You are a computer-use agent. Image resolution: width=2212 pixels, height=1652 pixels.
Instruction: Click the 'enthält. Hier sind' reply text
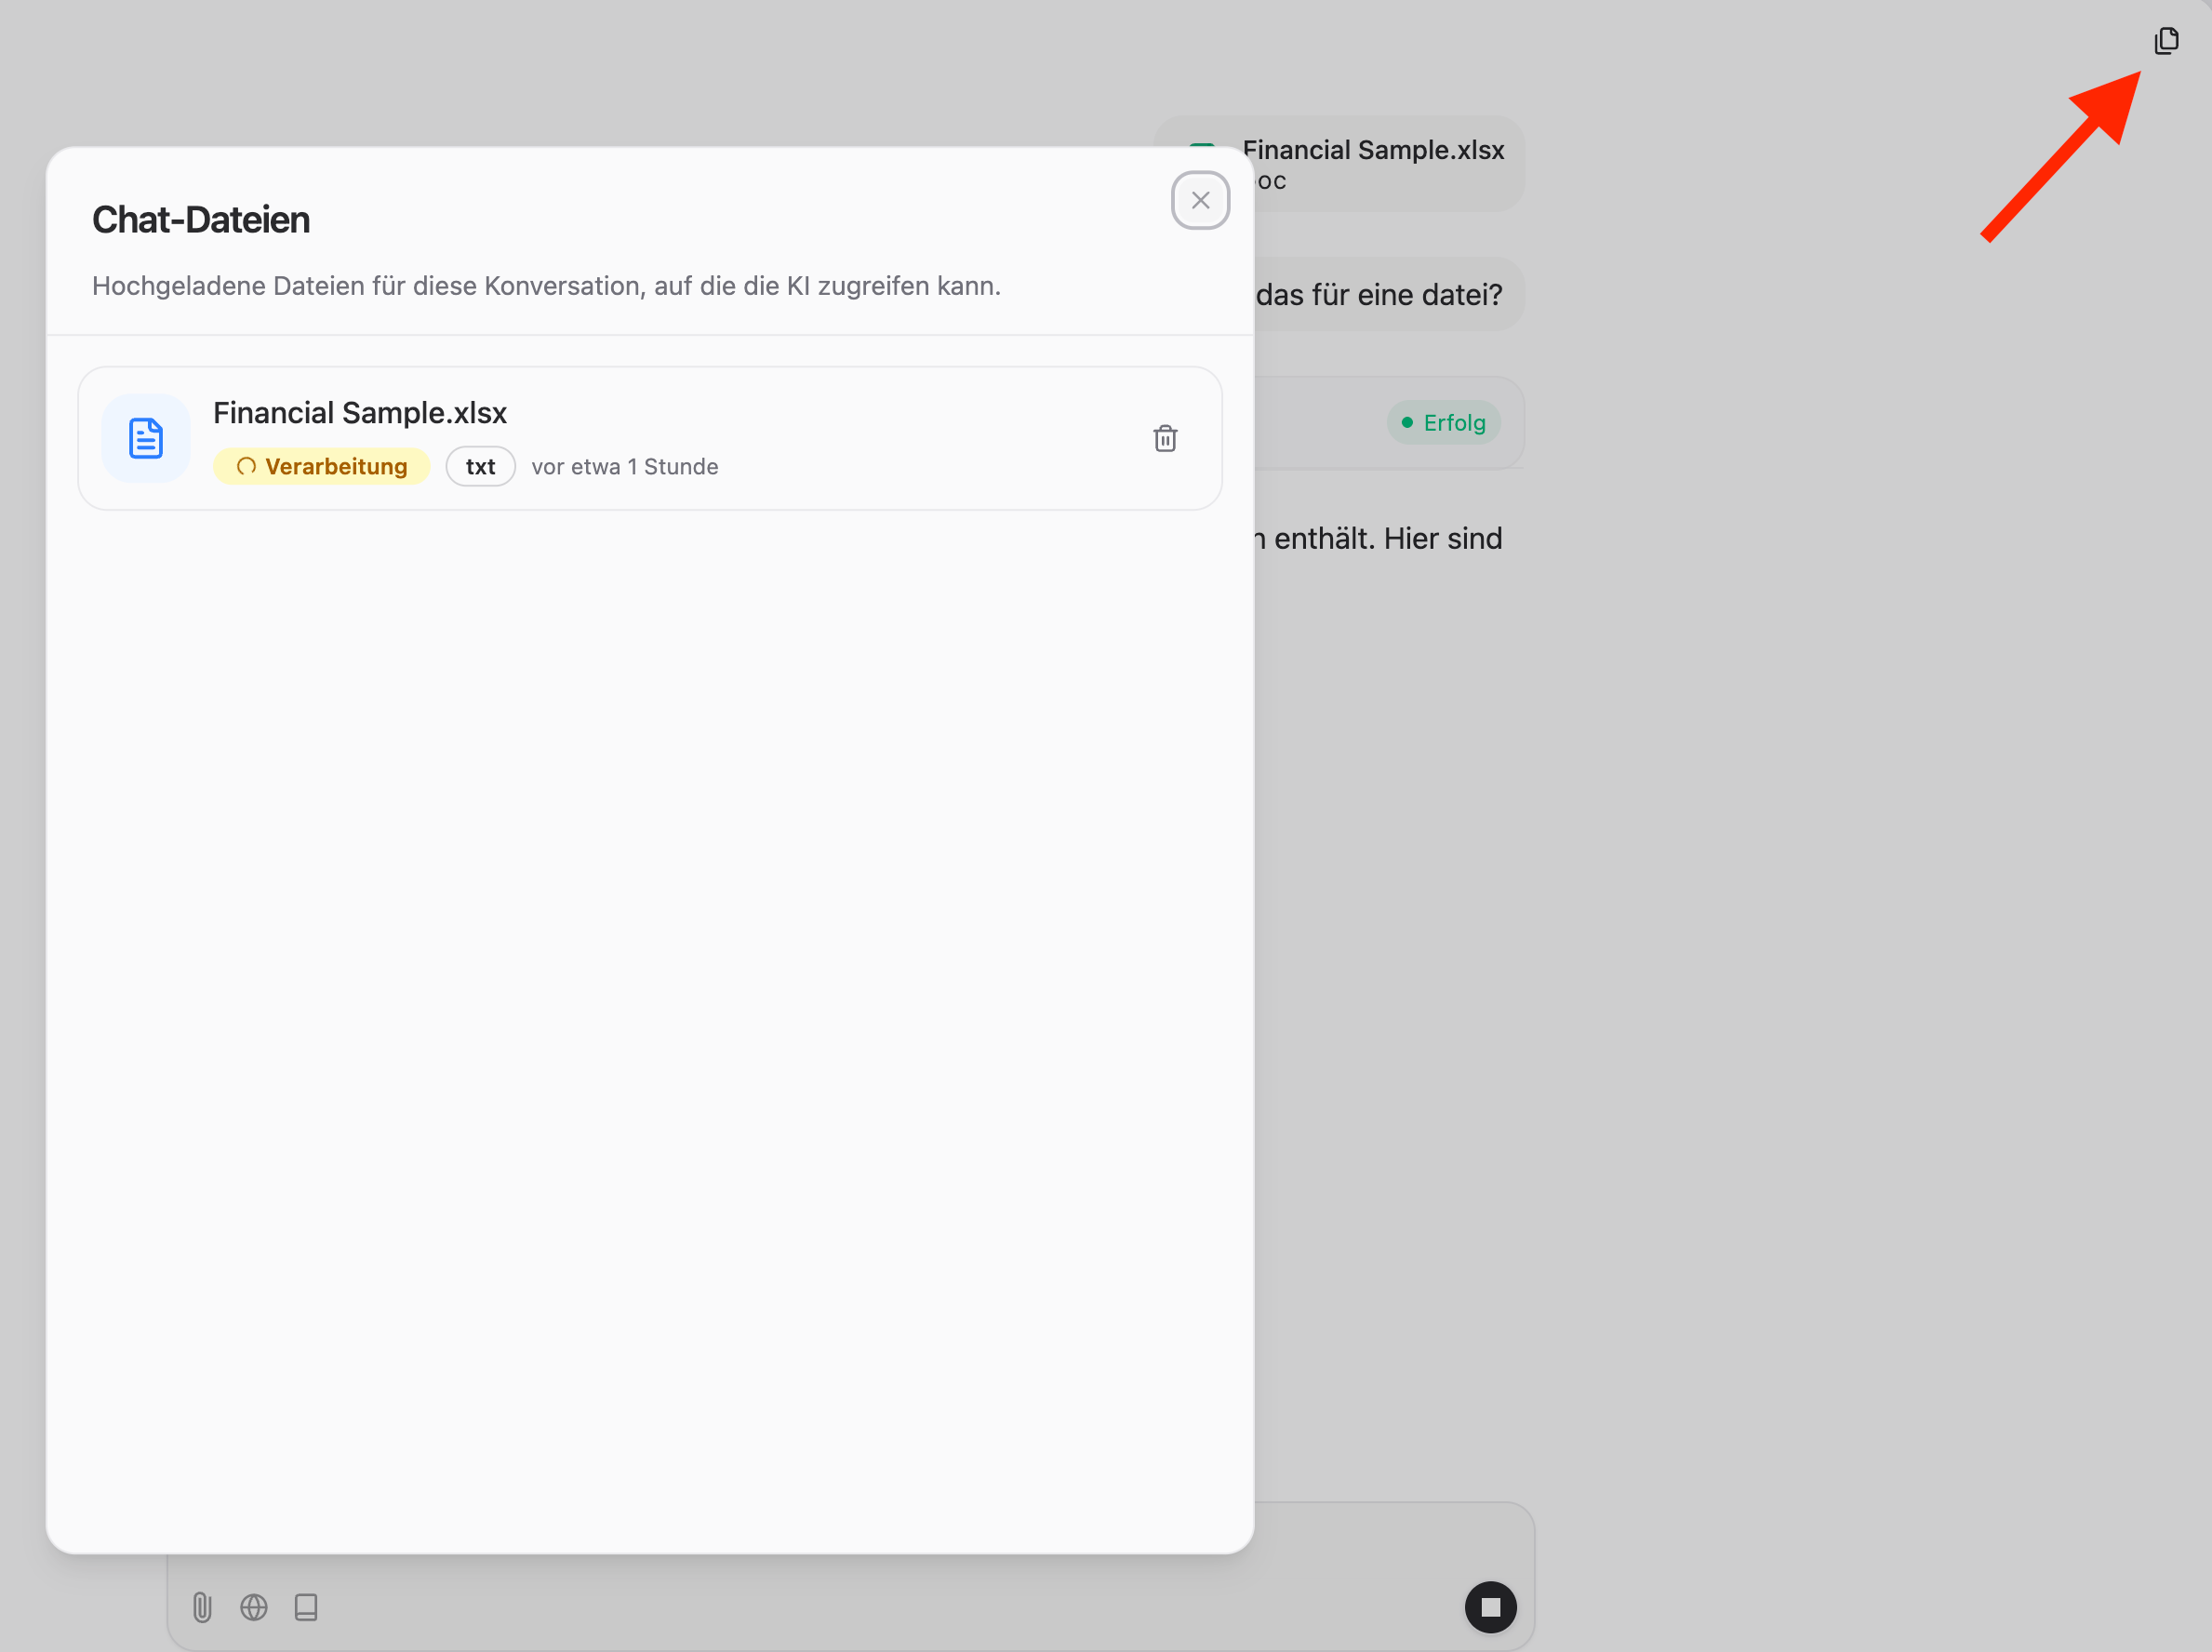point(1388,539)
